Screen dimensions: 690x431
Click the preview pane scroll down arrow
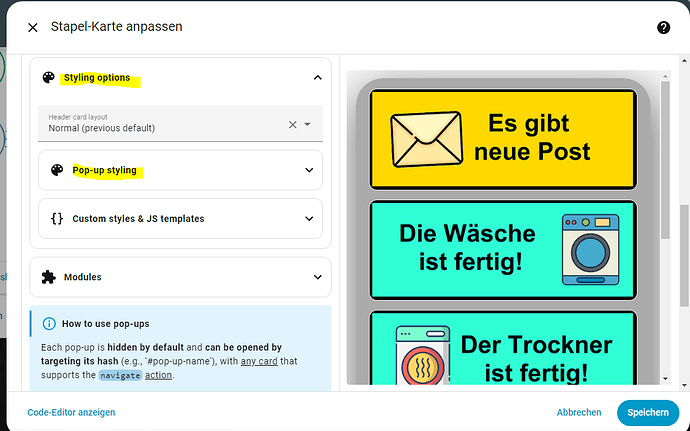coord(665,379)
